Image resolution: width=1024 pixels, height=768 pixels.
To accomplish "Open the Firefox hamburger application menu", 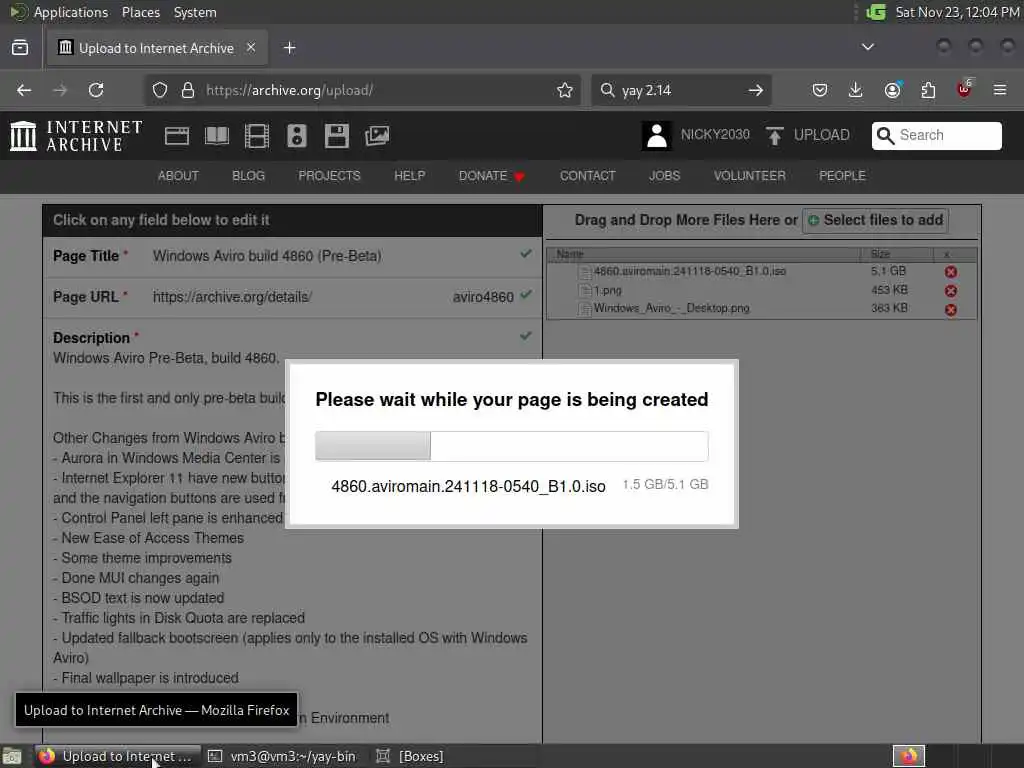I will tap(1000, 90).
